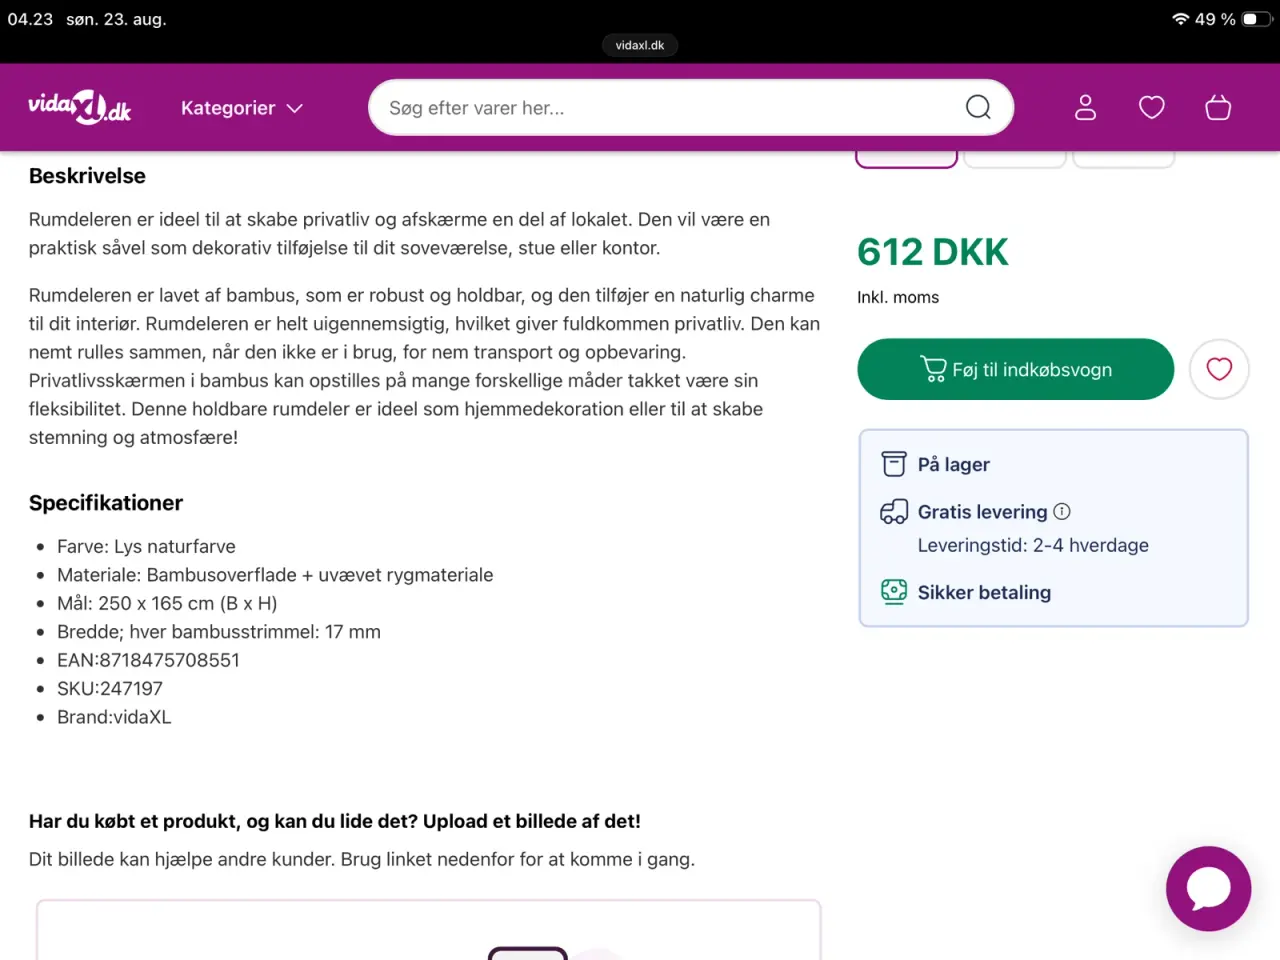Image resolution: width=1280 pixels, height=960 pixels.
Task: Open the user account icon
Action: point(1085,107)
